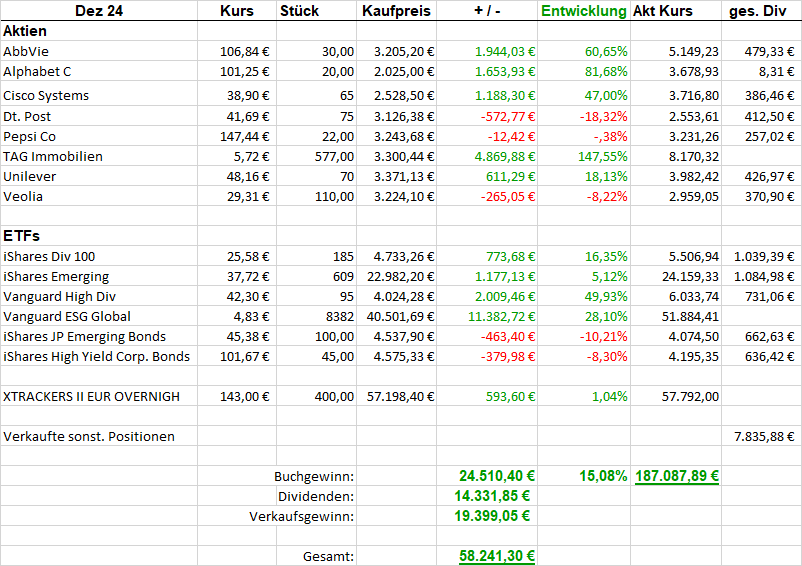Click the Buchgewinn total 24.510,40 €

[497, 476]
